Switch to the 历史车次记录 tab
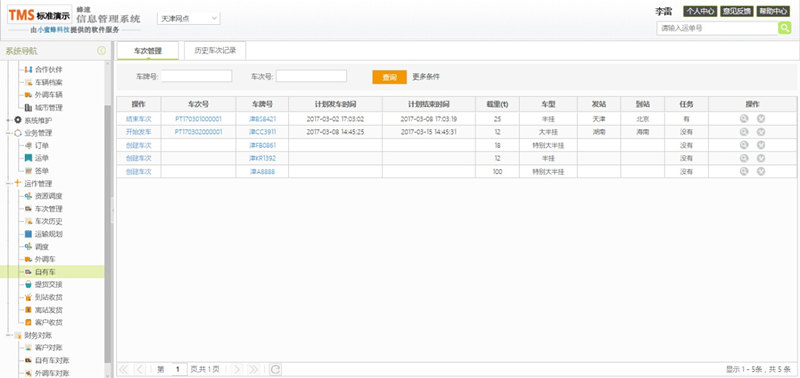The height and width of the screenshot is (378, 800). 215,51
